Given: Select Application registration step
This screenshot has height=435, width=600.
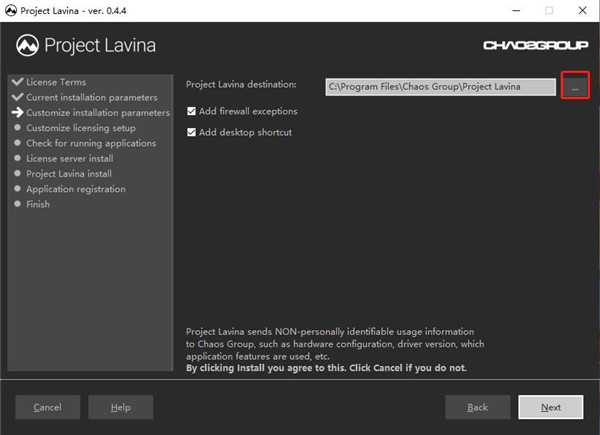Looking at the screenshot, I should (x=76, y=189).
